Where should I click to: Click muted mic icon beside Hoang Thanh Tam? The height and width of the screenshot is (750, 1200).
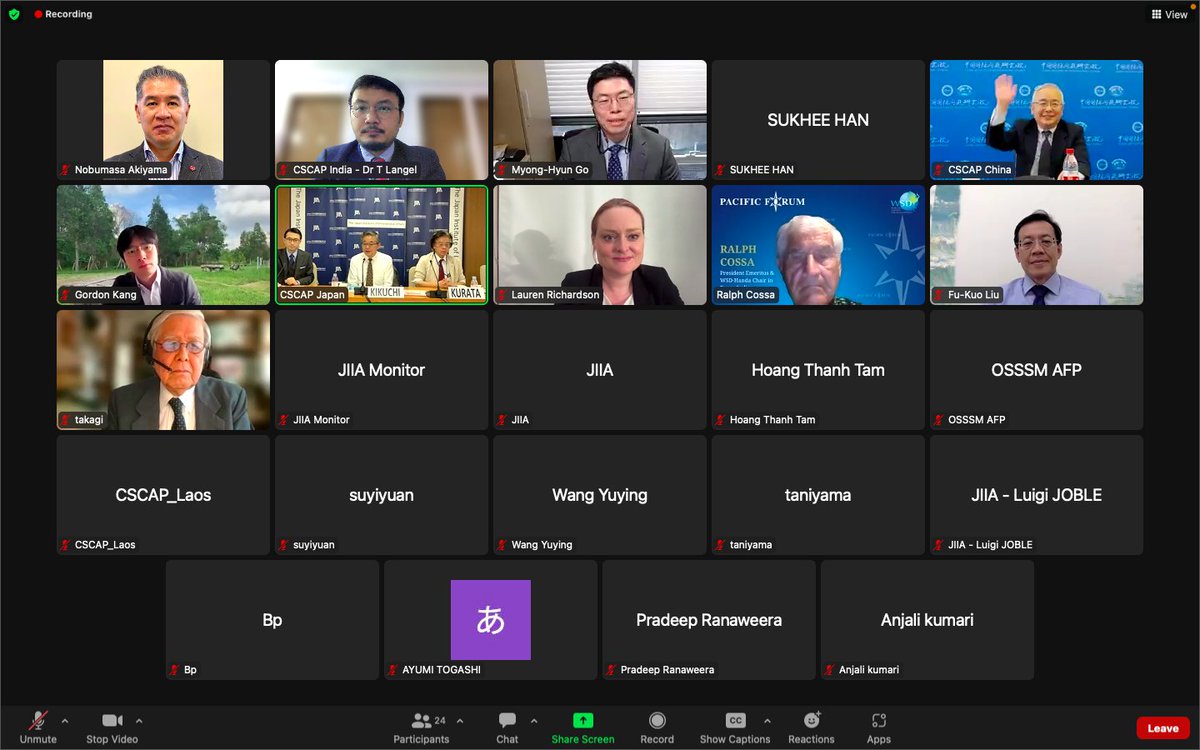[721, 420]
